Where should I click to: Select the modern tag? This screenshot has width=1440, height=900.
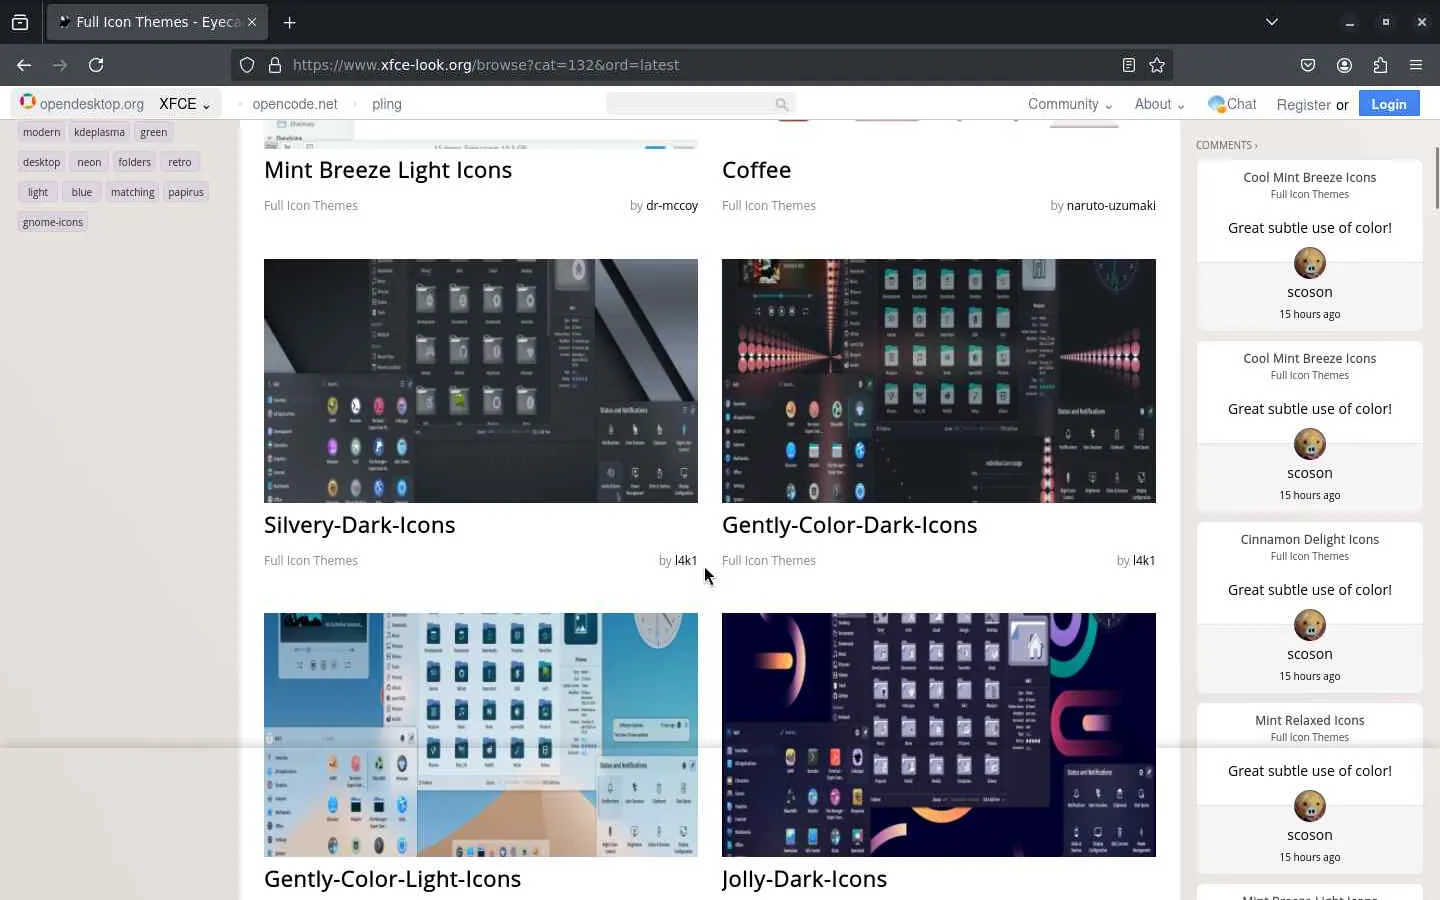point(41,132)
